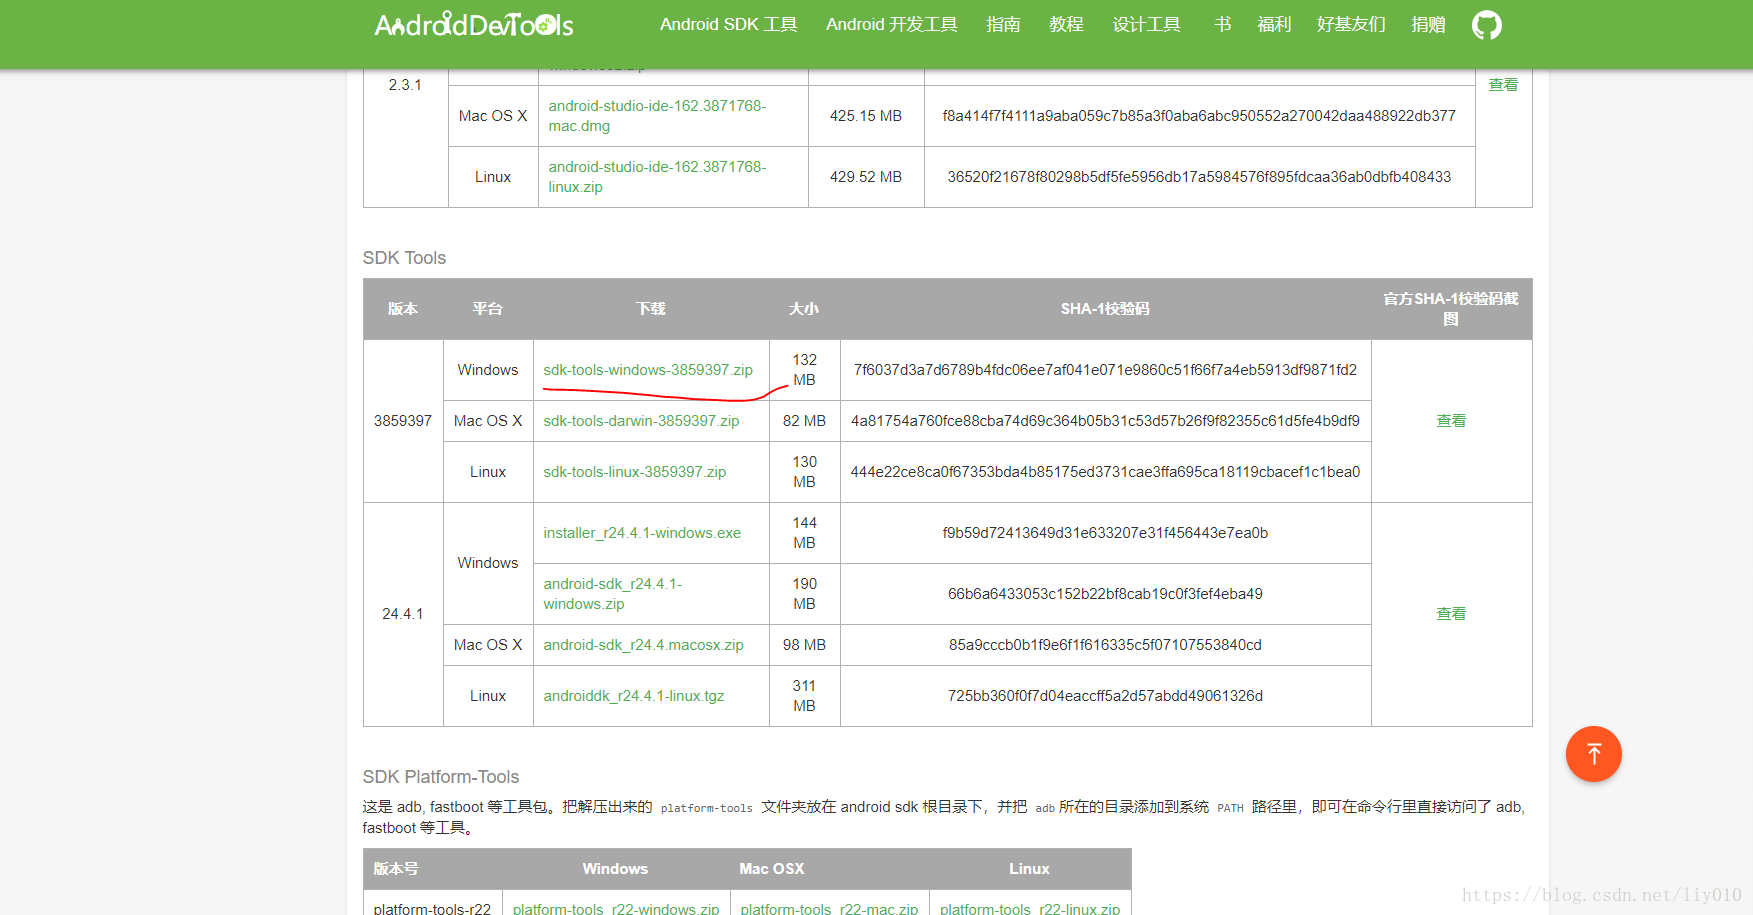The width and height of the screenshot is (1753, 915).
Task: Select hash 66b6a6433053c152b22bf8cab19c0f3fef4eba49
Action: tap(1105, 594)
